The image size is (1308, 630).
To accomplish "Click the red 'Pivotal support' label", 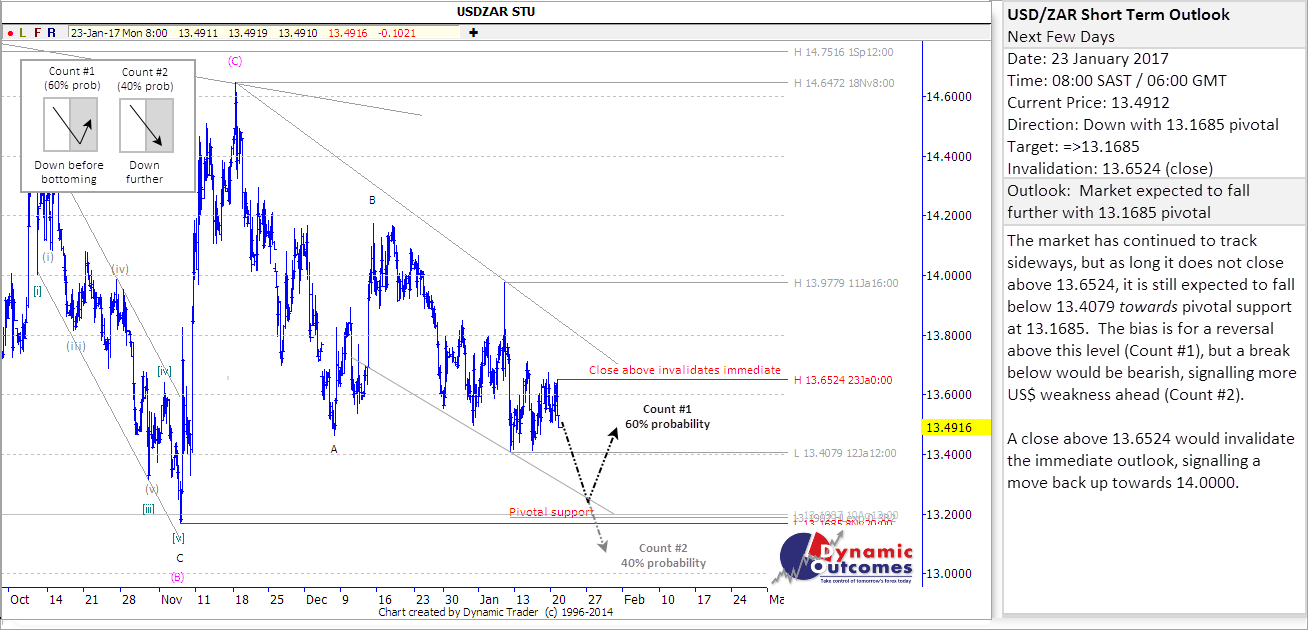I will (x=551, y=512).
